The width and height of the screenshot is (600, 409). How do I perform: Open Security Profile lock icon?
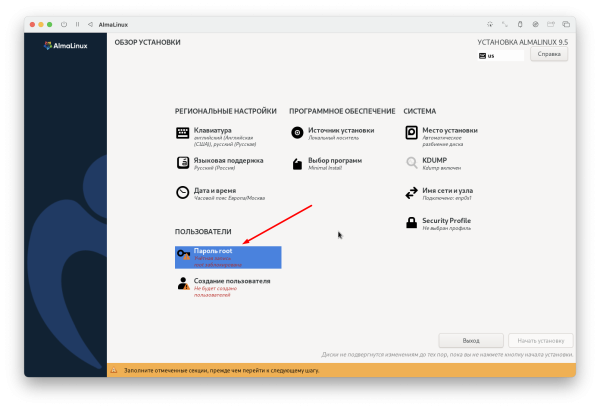(411, 223)
